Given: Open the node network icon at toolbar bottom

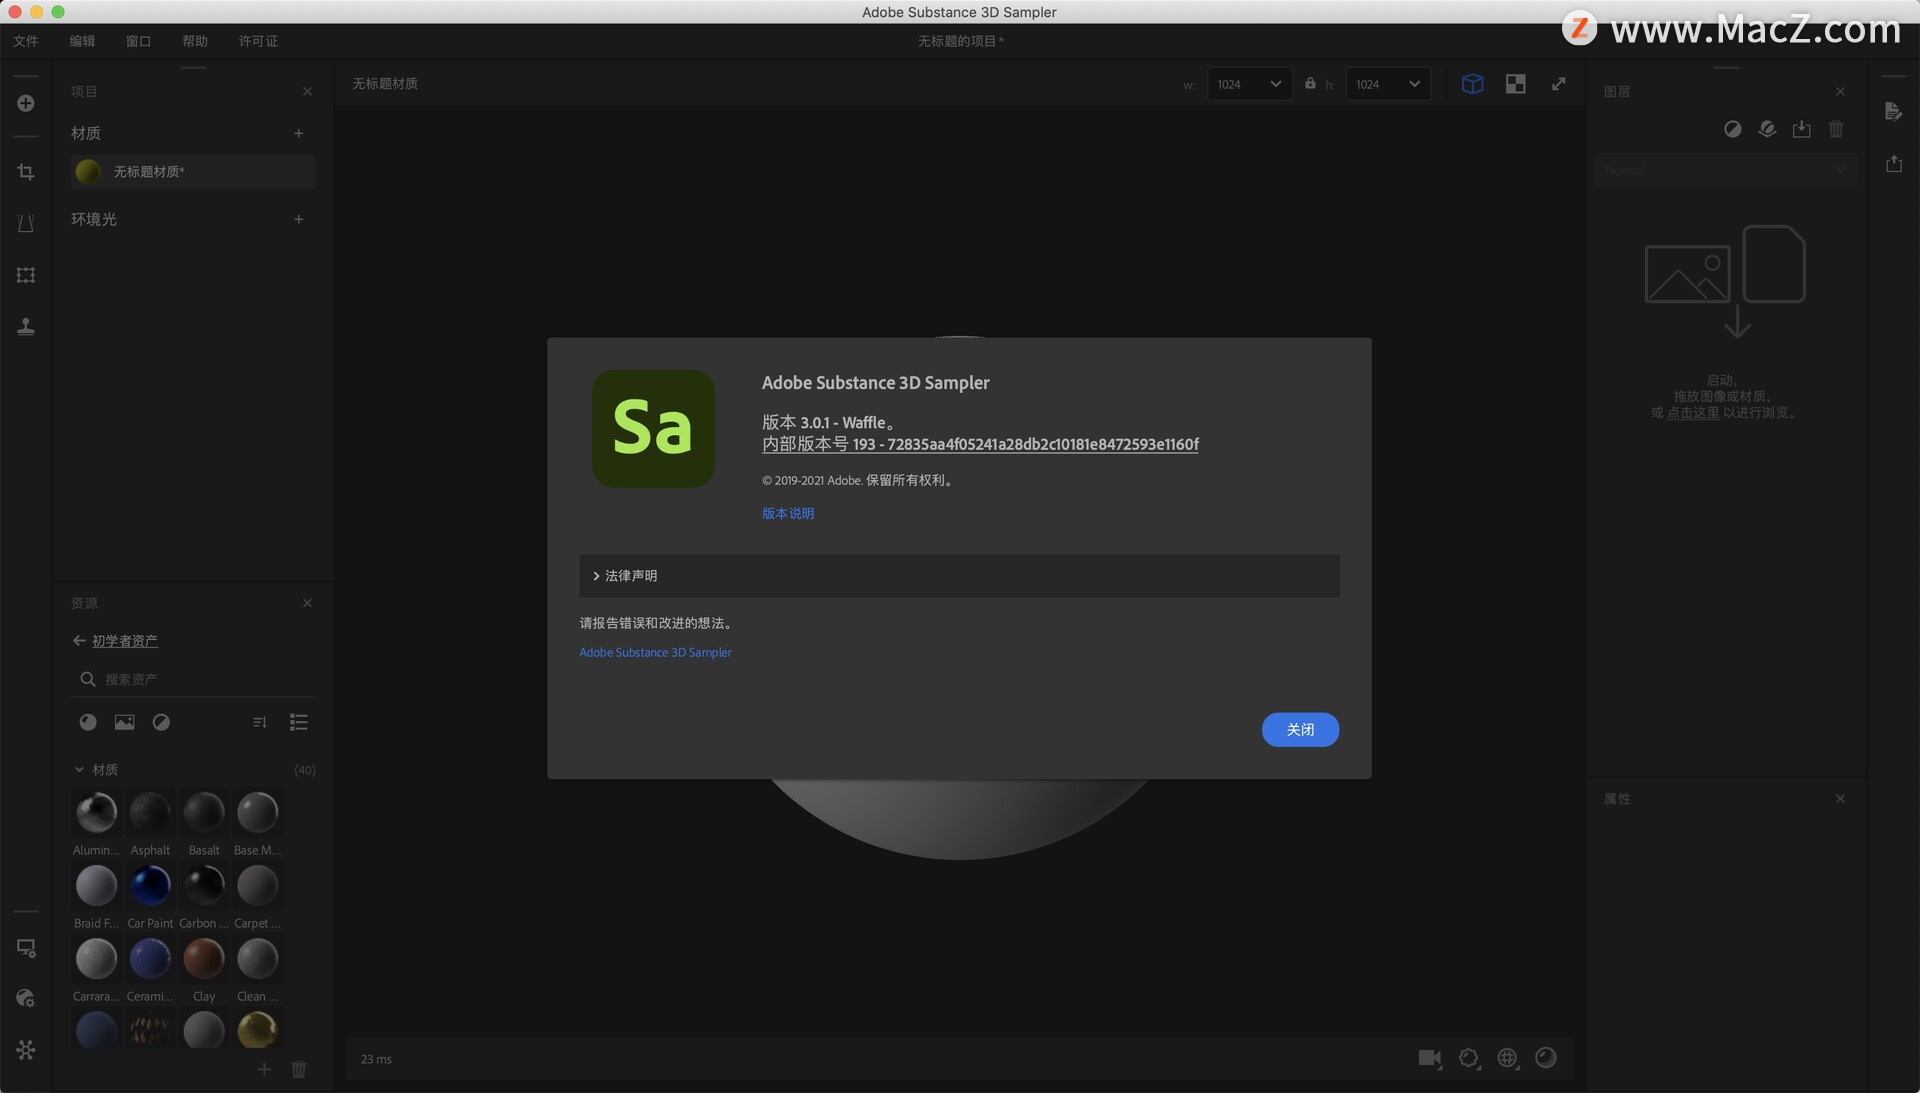Looking at the screenshot, I should pos(26,1050).
